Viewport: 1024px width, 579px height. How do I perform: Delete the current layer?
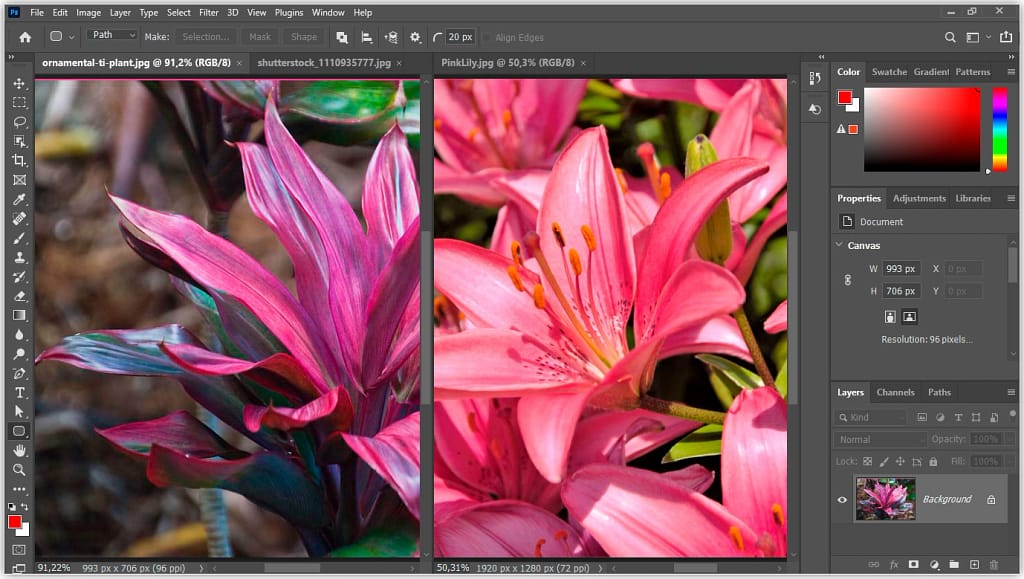[994, 565]
